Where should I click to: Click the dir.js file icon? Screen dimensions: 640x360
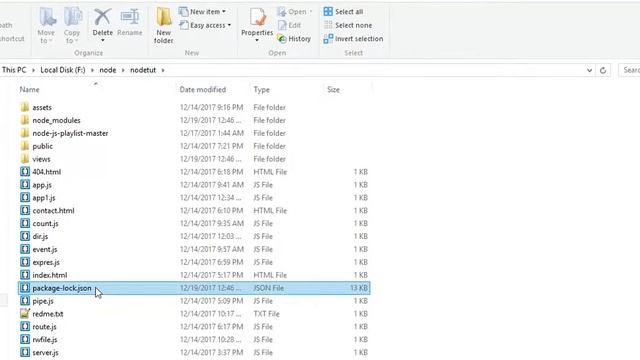pyautogui.click(x=25, y=236)
